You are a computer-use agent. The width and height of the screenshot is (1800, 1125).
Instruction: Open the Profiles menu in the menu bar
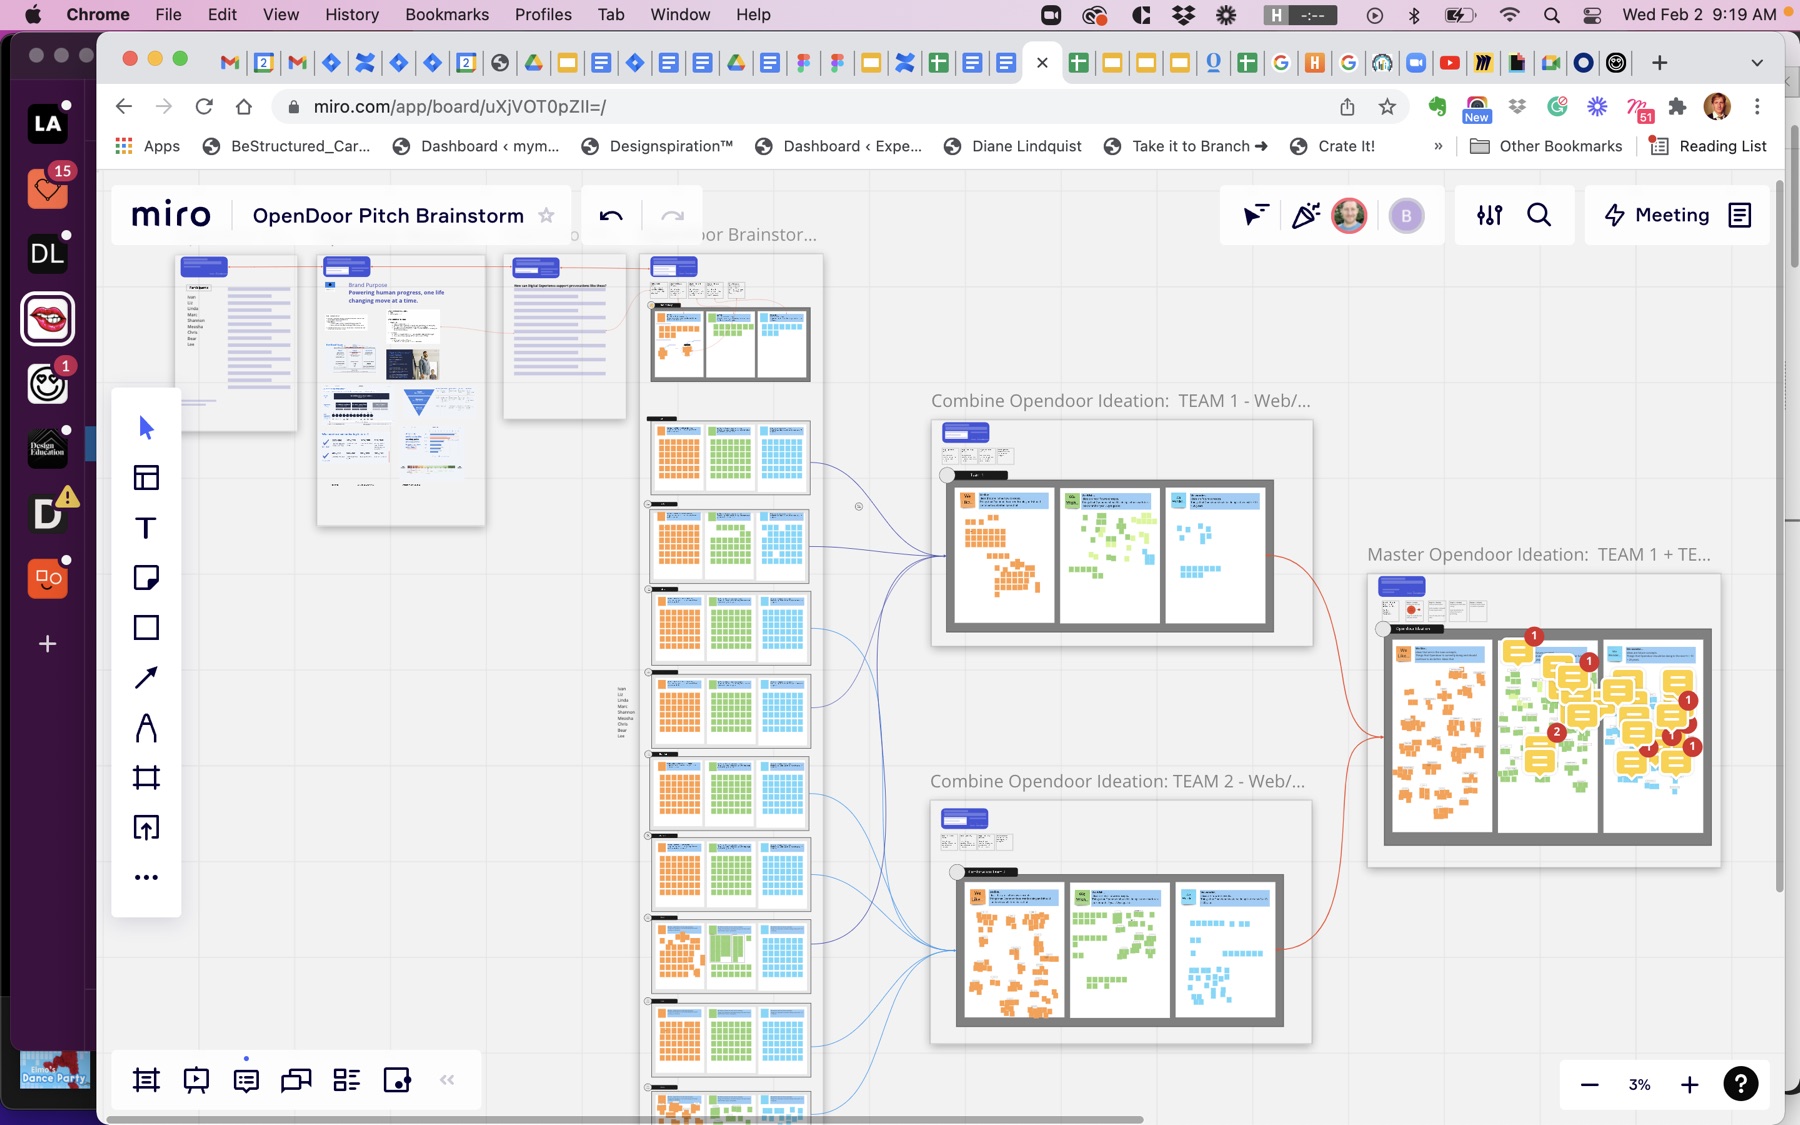click(543, 14)
